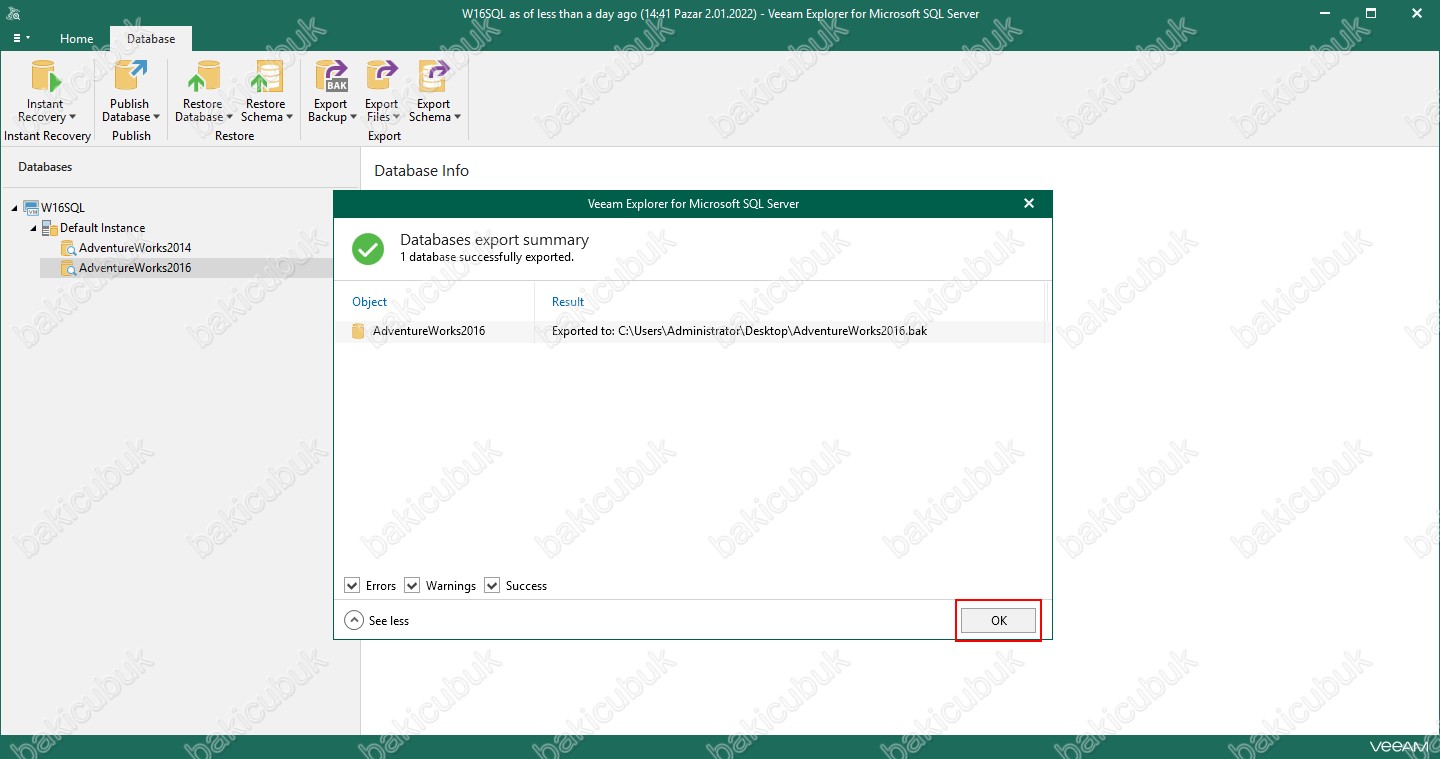Click the Restore Database ribbon icon
This screenshot has width=1440, height=759.
tap(203, 77)
